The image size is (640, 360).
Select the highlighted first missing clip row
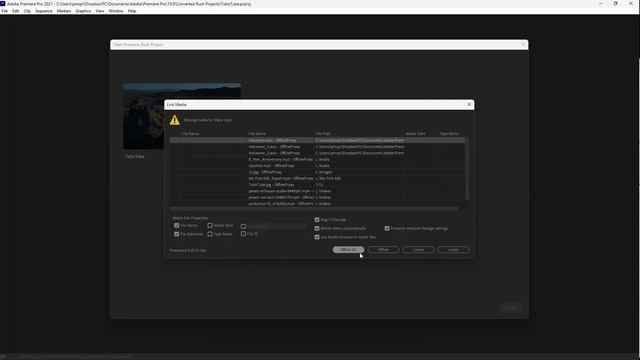click(317, 140)
